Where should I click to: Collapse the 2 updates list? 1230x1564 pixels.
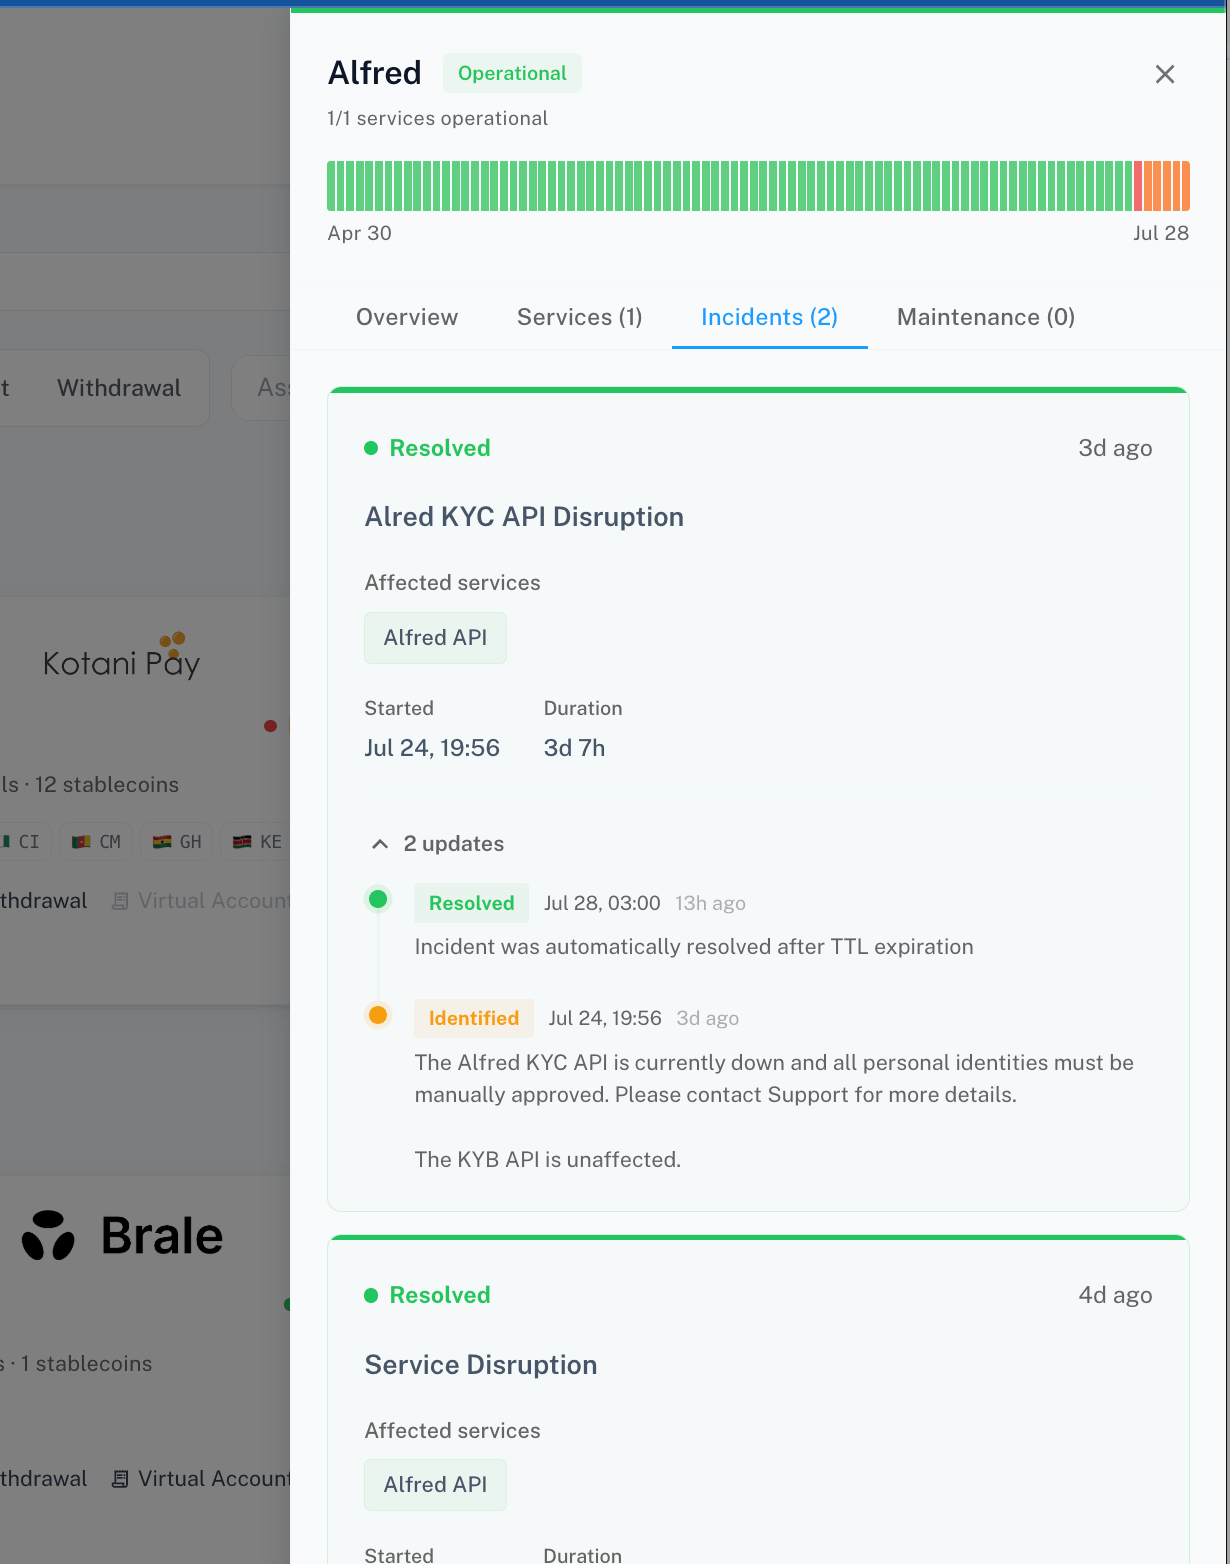(x=438, y=844)
